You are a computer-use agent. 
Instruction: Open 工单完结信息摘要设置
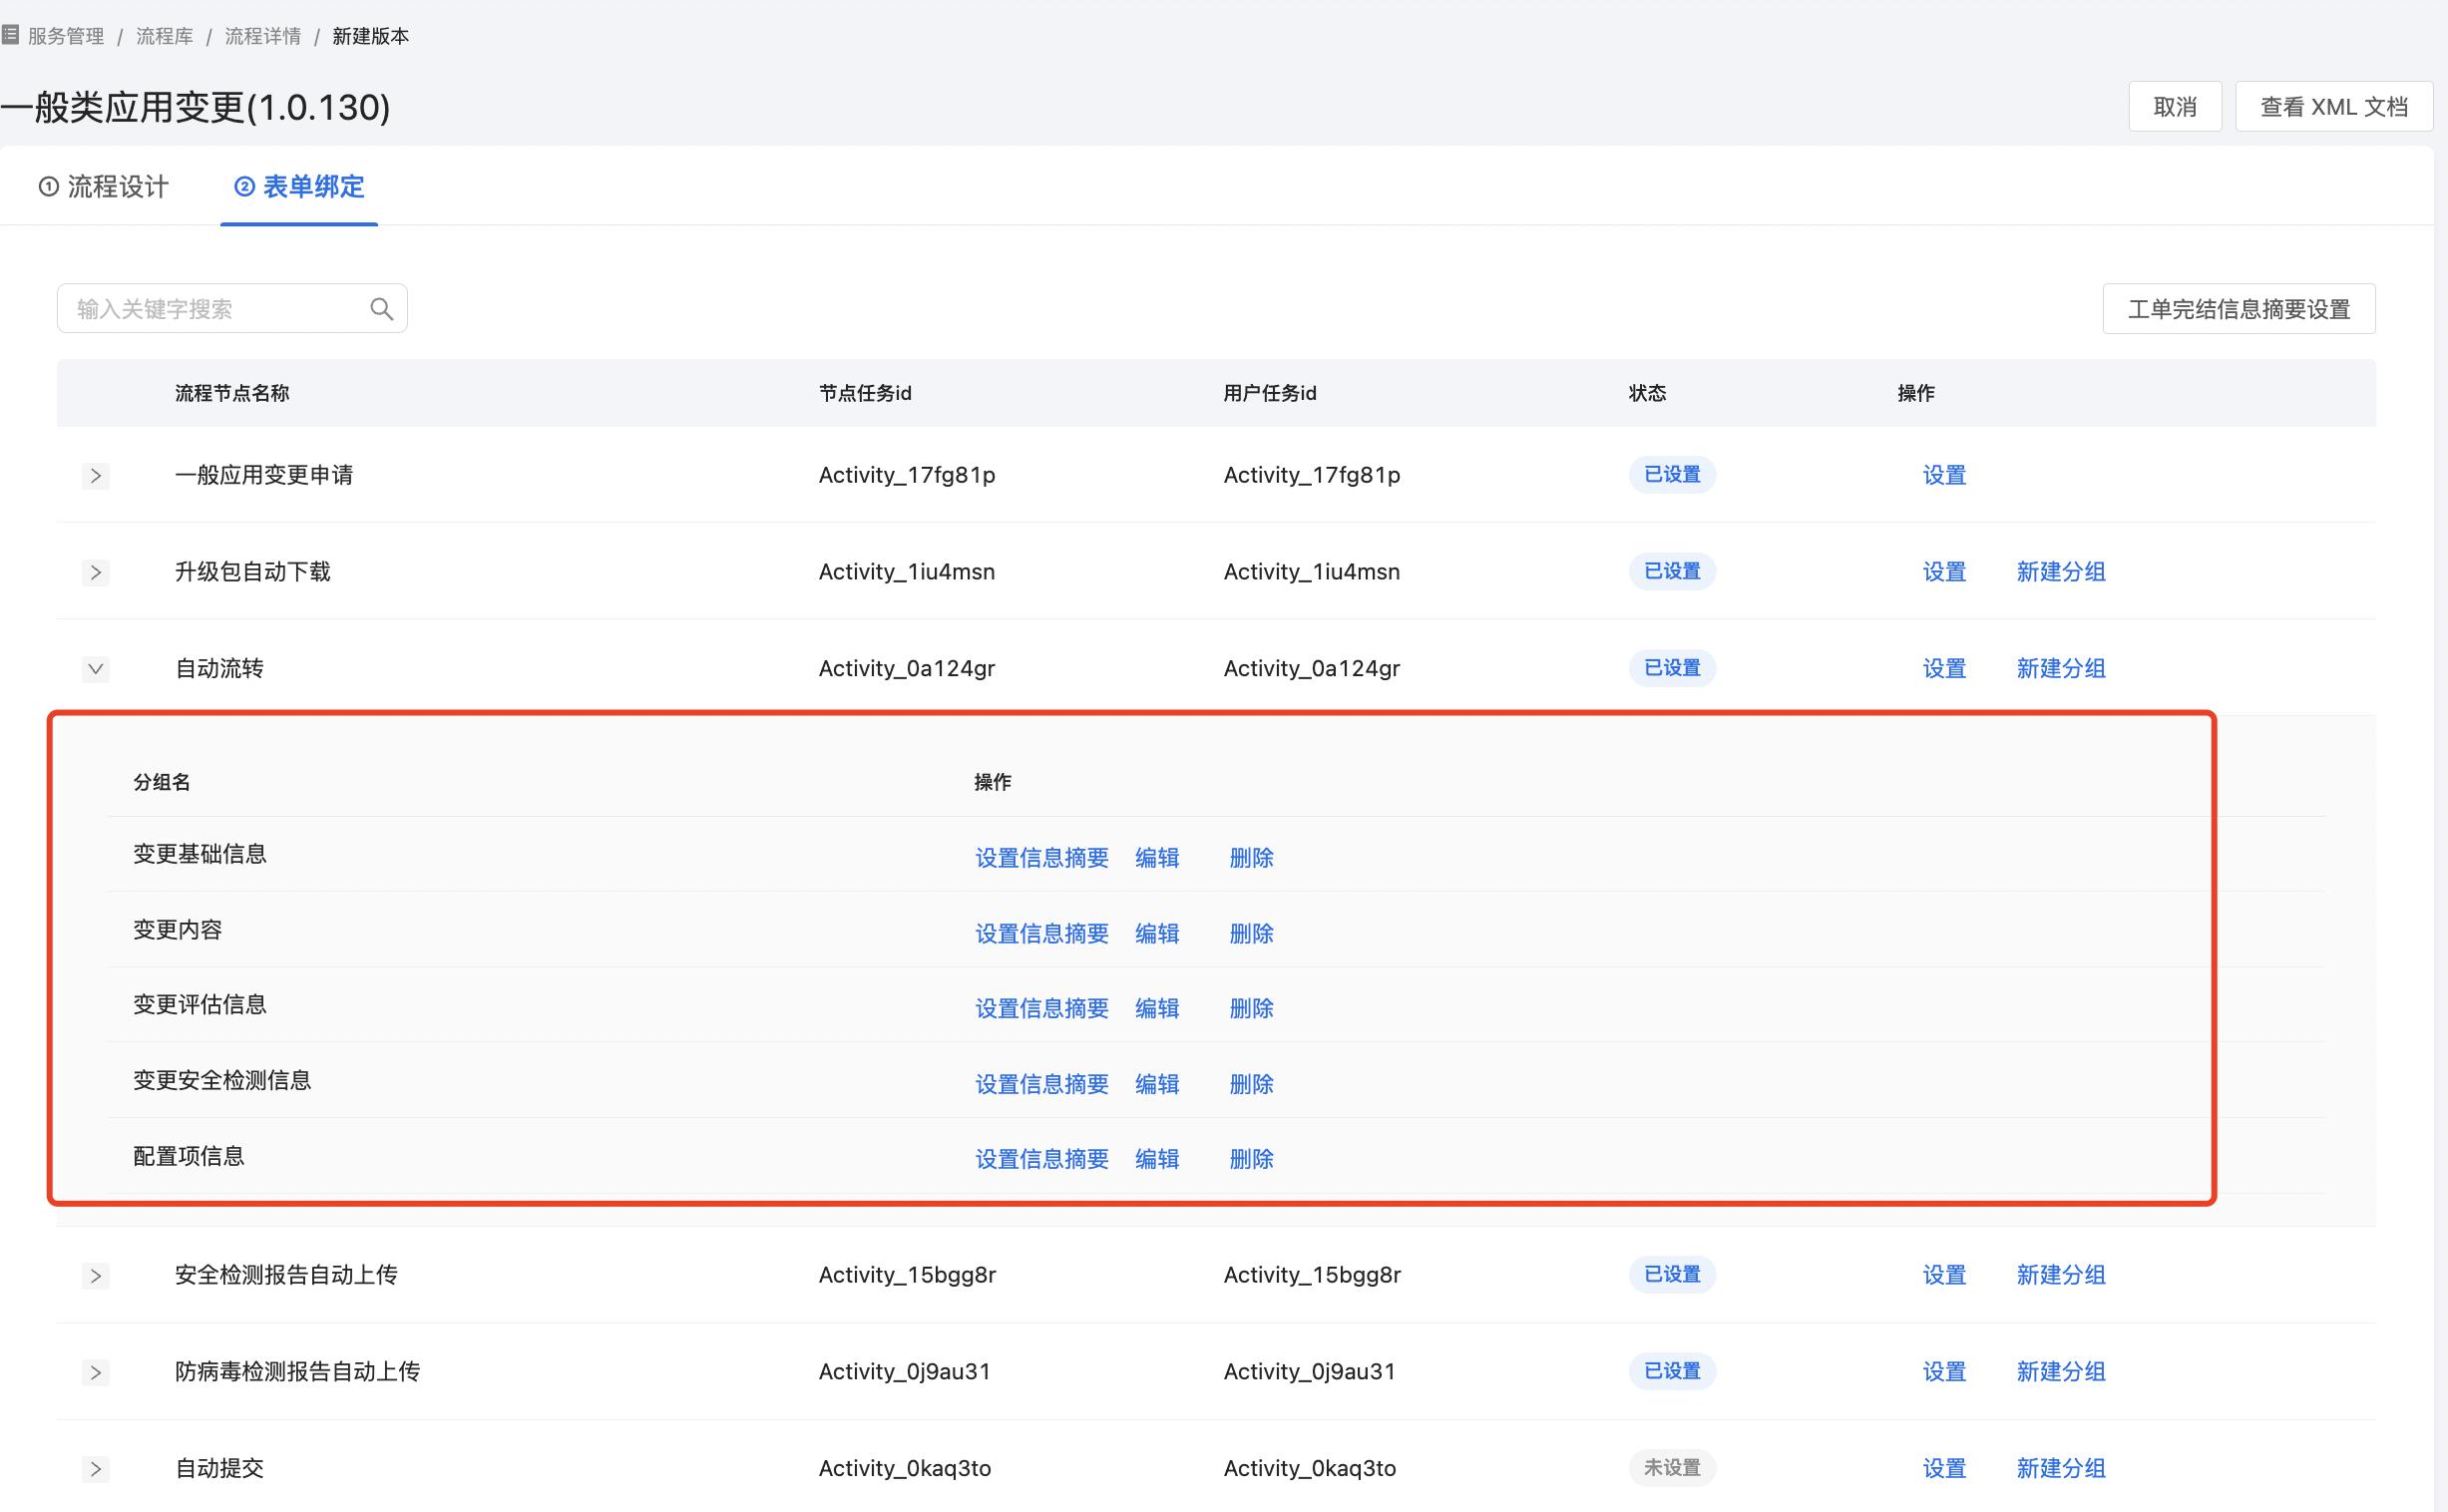2238,309
